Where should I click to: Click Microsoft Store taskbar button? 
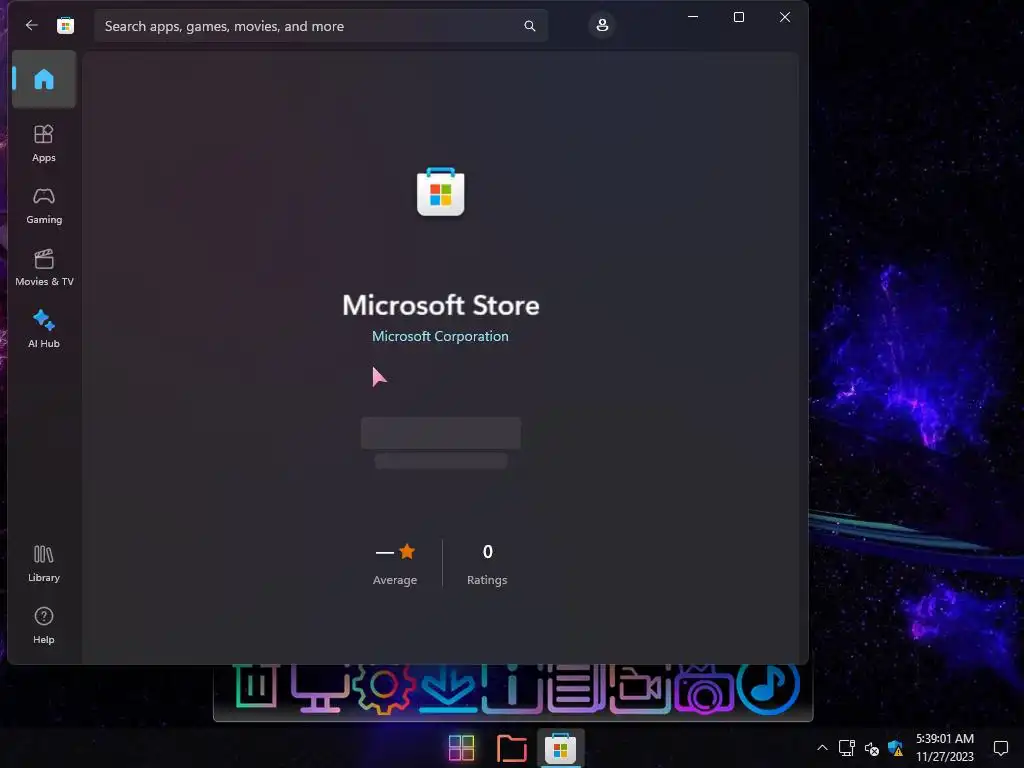click(x=560, y=748)
